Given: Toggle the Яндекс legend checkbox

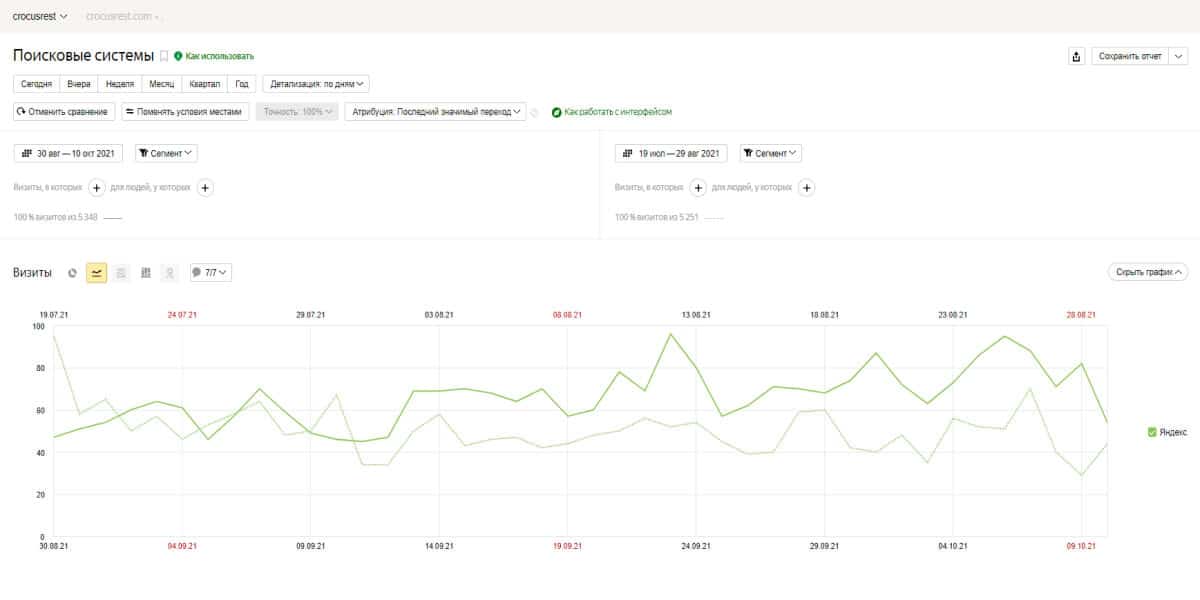Looking at the screenshot, I should [1152, 432].
